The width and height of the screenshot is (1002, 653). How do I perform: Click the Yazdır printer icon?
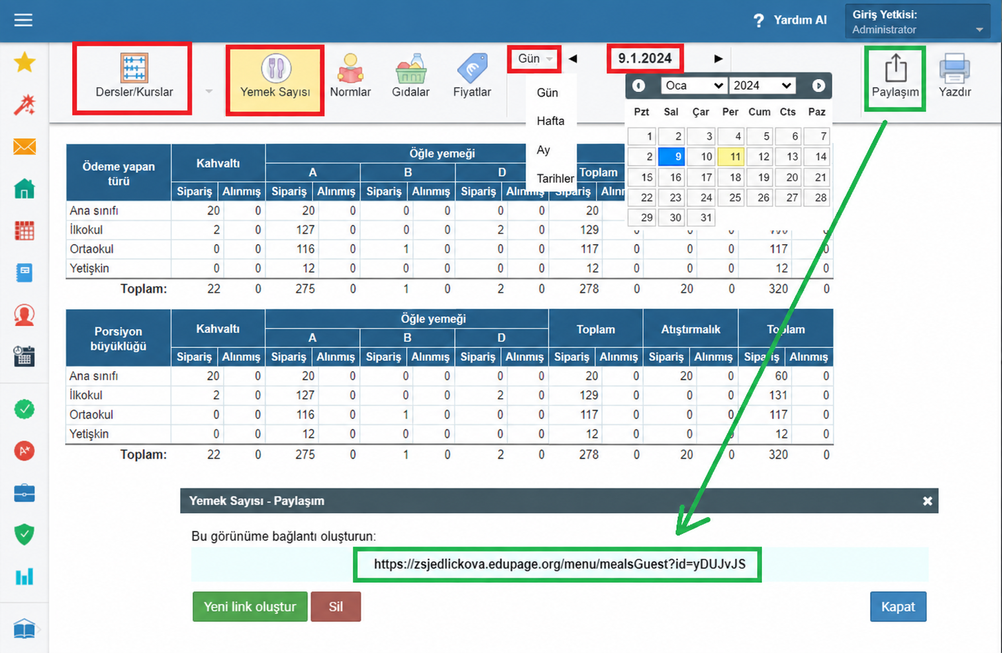coord(955,68)
